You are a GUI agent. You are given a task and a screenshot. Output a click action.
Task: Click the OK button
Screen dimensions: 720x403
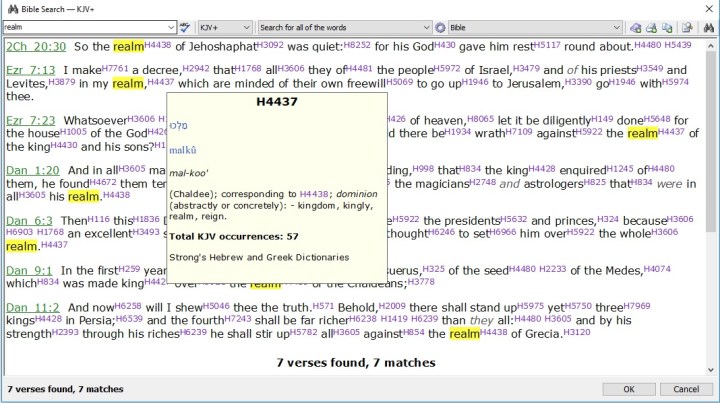tap(629, 389)
